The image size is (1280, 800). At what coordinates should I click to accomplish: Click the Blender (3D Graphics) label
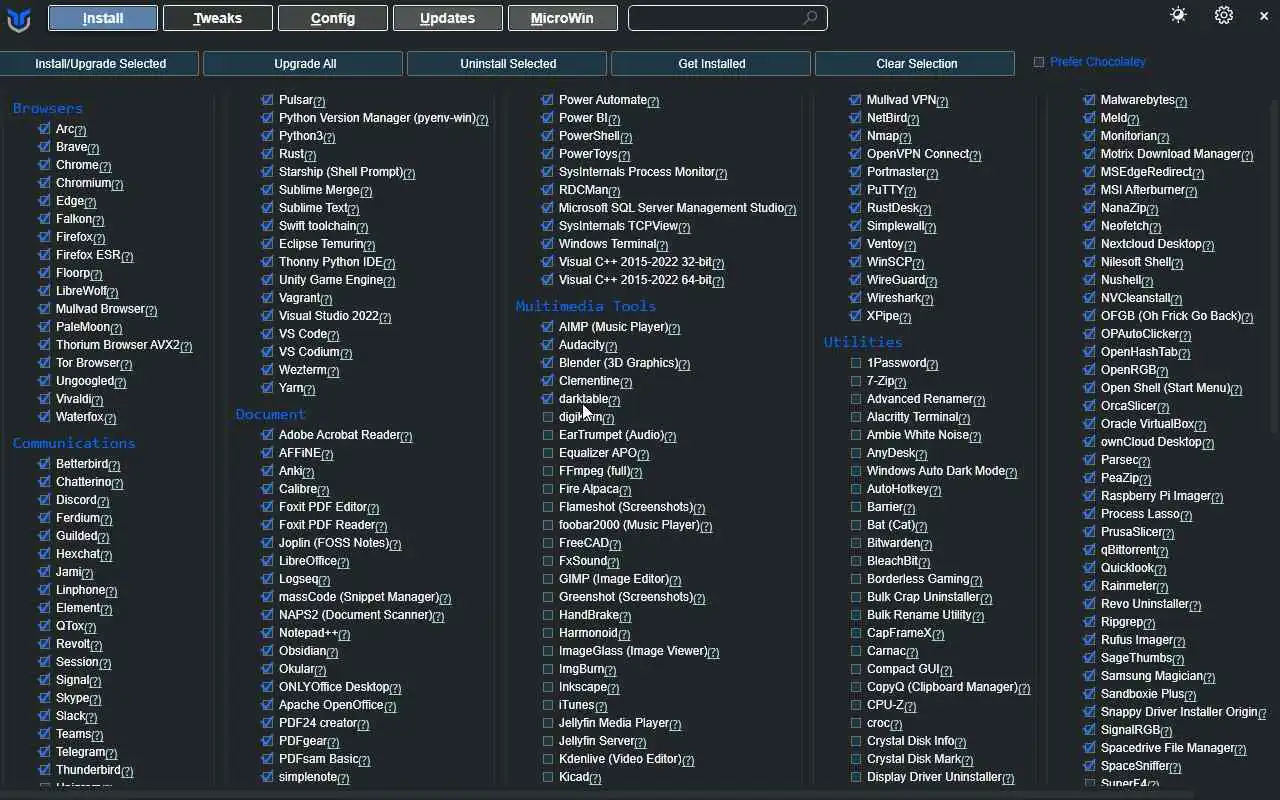coord(618,363)
